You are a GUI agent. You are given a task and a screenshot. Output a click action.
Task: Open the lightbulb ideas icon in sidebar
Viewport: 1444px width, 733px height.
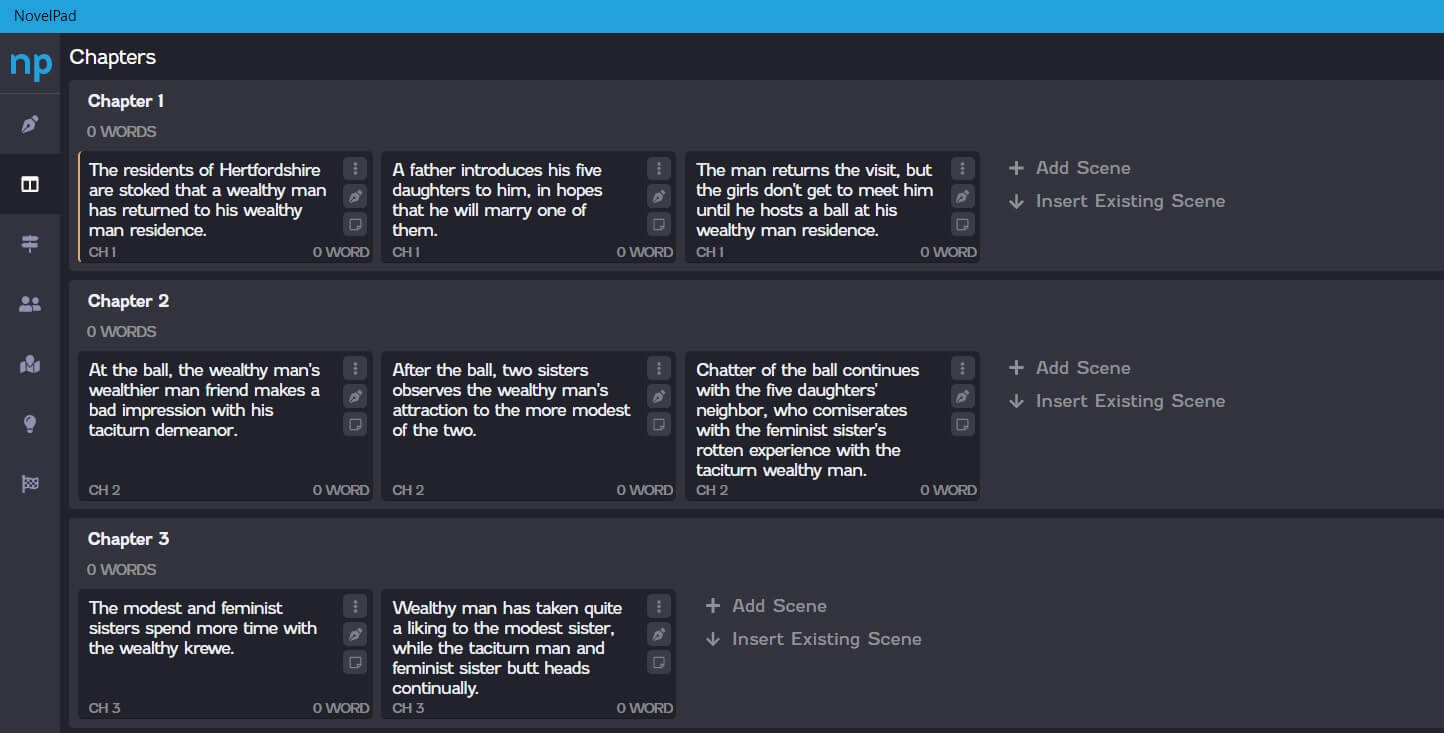point(30,424)
